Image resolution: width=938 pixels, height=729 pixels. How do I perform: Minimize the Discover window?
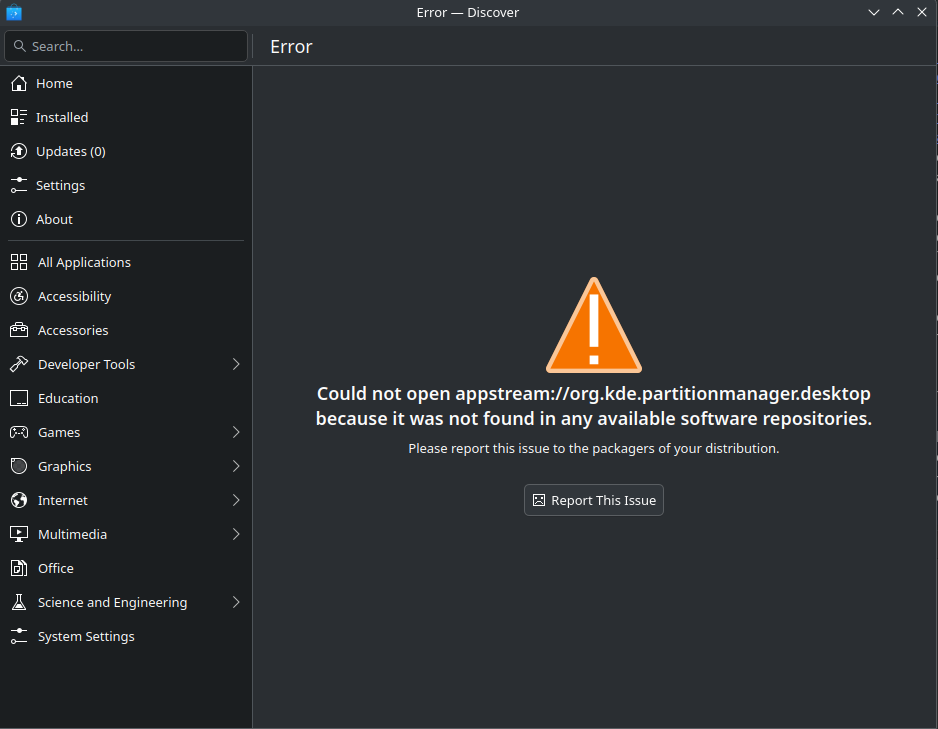pyautogui.click(x=874, y=12)
